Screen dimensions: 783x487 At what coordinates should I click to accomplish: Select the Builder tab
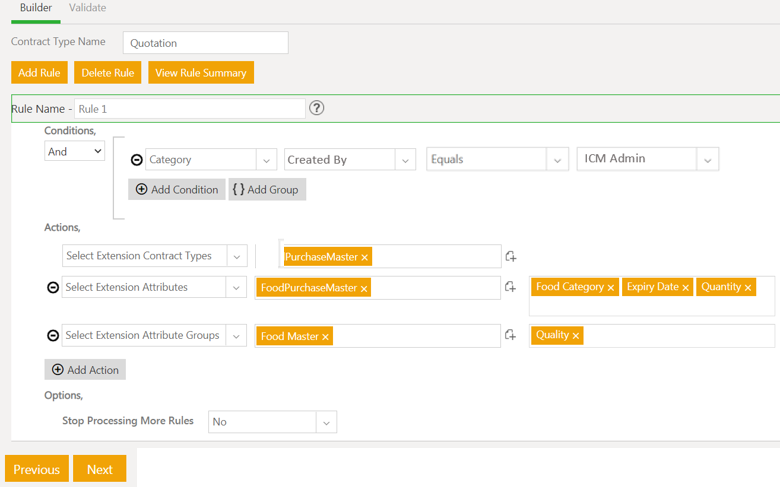click(x=36, y=8)
